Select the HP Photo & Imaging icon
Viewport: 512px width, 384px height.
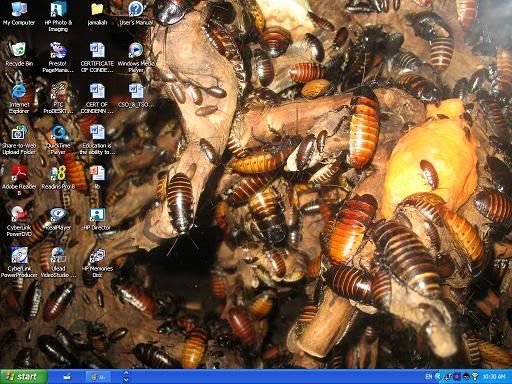pyautogui.click(x=58, y=17)
